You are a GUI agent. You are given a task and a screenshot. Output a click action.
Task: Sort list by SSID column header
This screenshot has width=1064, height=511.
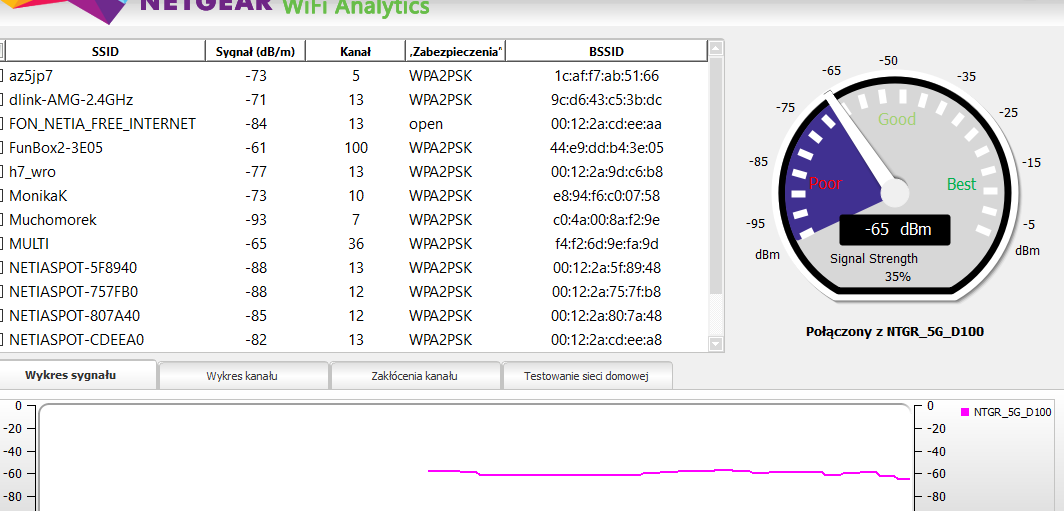click(104, 51)
